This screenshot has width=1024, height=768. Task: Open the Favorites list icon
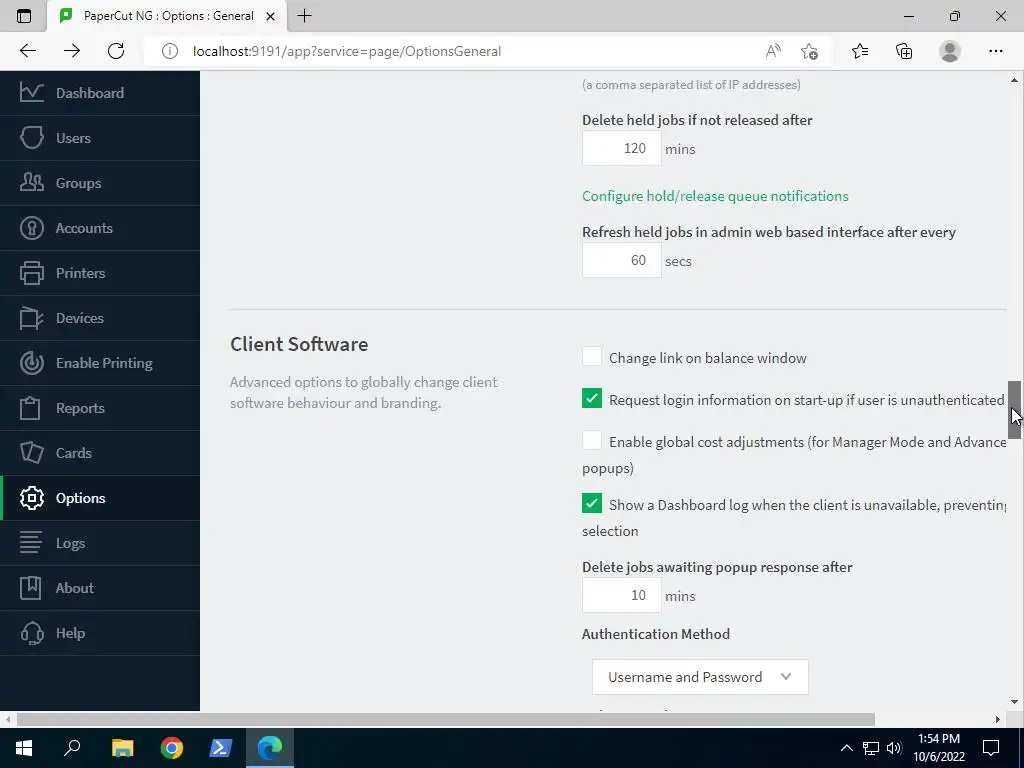pyautogui.click(x=860, y=51)
